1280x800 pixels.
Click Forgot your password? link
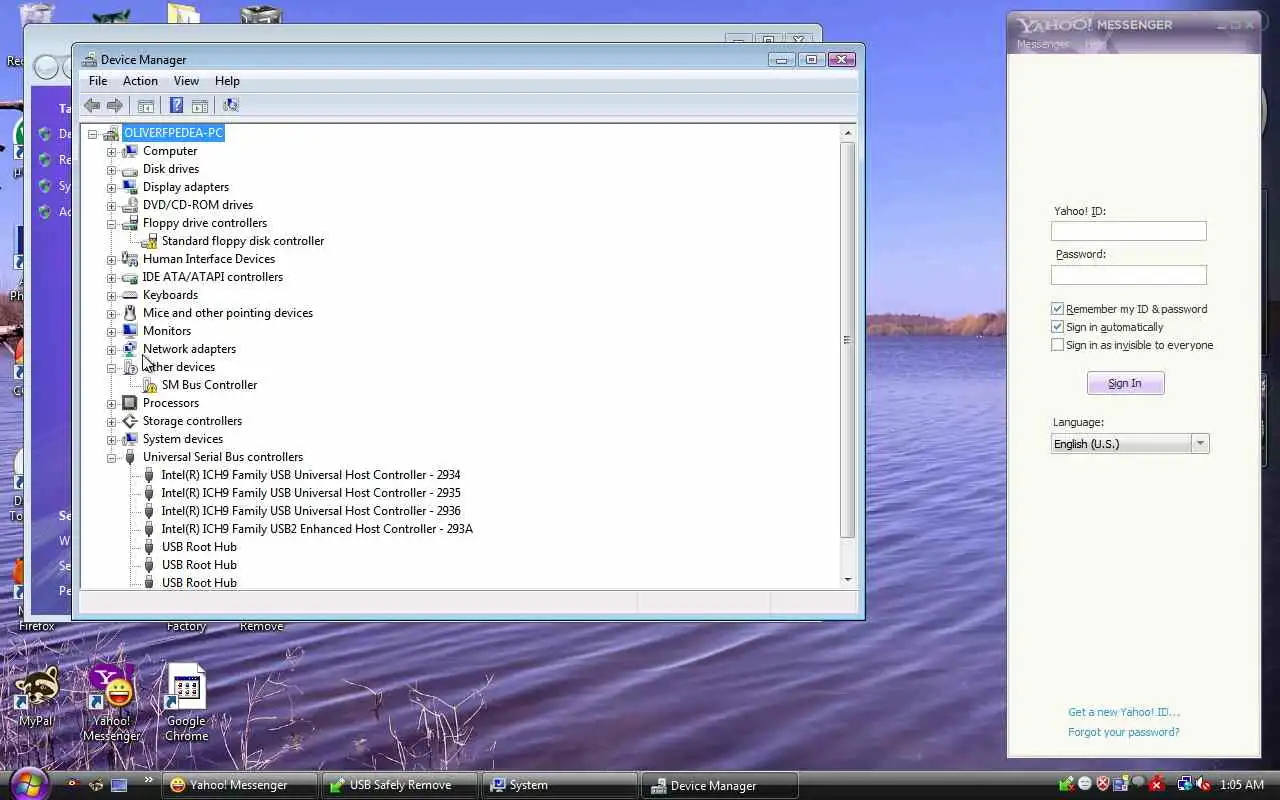click(x=1124, y=732)
